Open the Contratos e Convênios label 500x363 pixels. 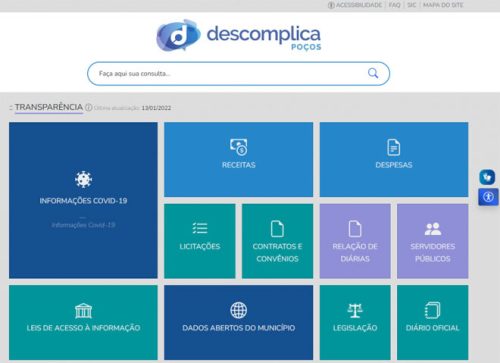tap(277, 252)
